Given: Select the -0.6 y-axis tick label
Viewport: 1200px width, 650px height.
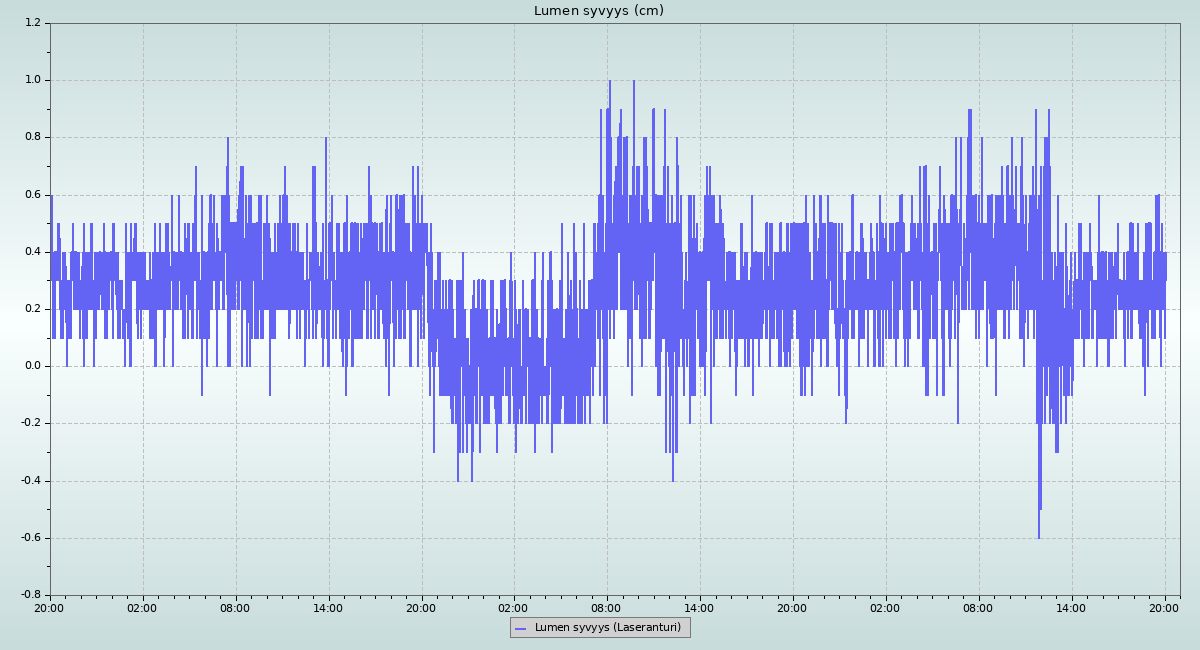Looking at the screenshot, I should pyautogui.click(x=30, y=538).
